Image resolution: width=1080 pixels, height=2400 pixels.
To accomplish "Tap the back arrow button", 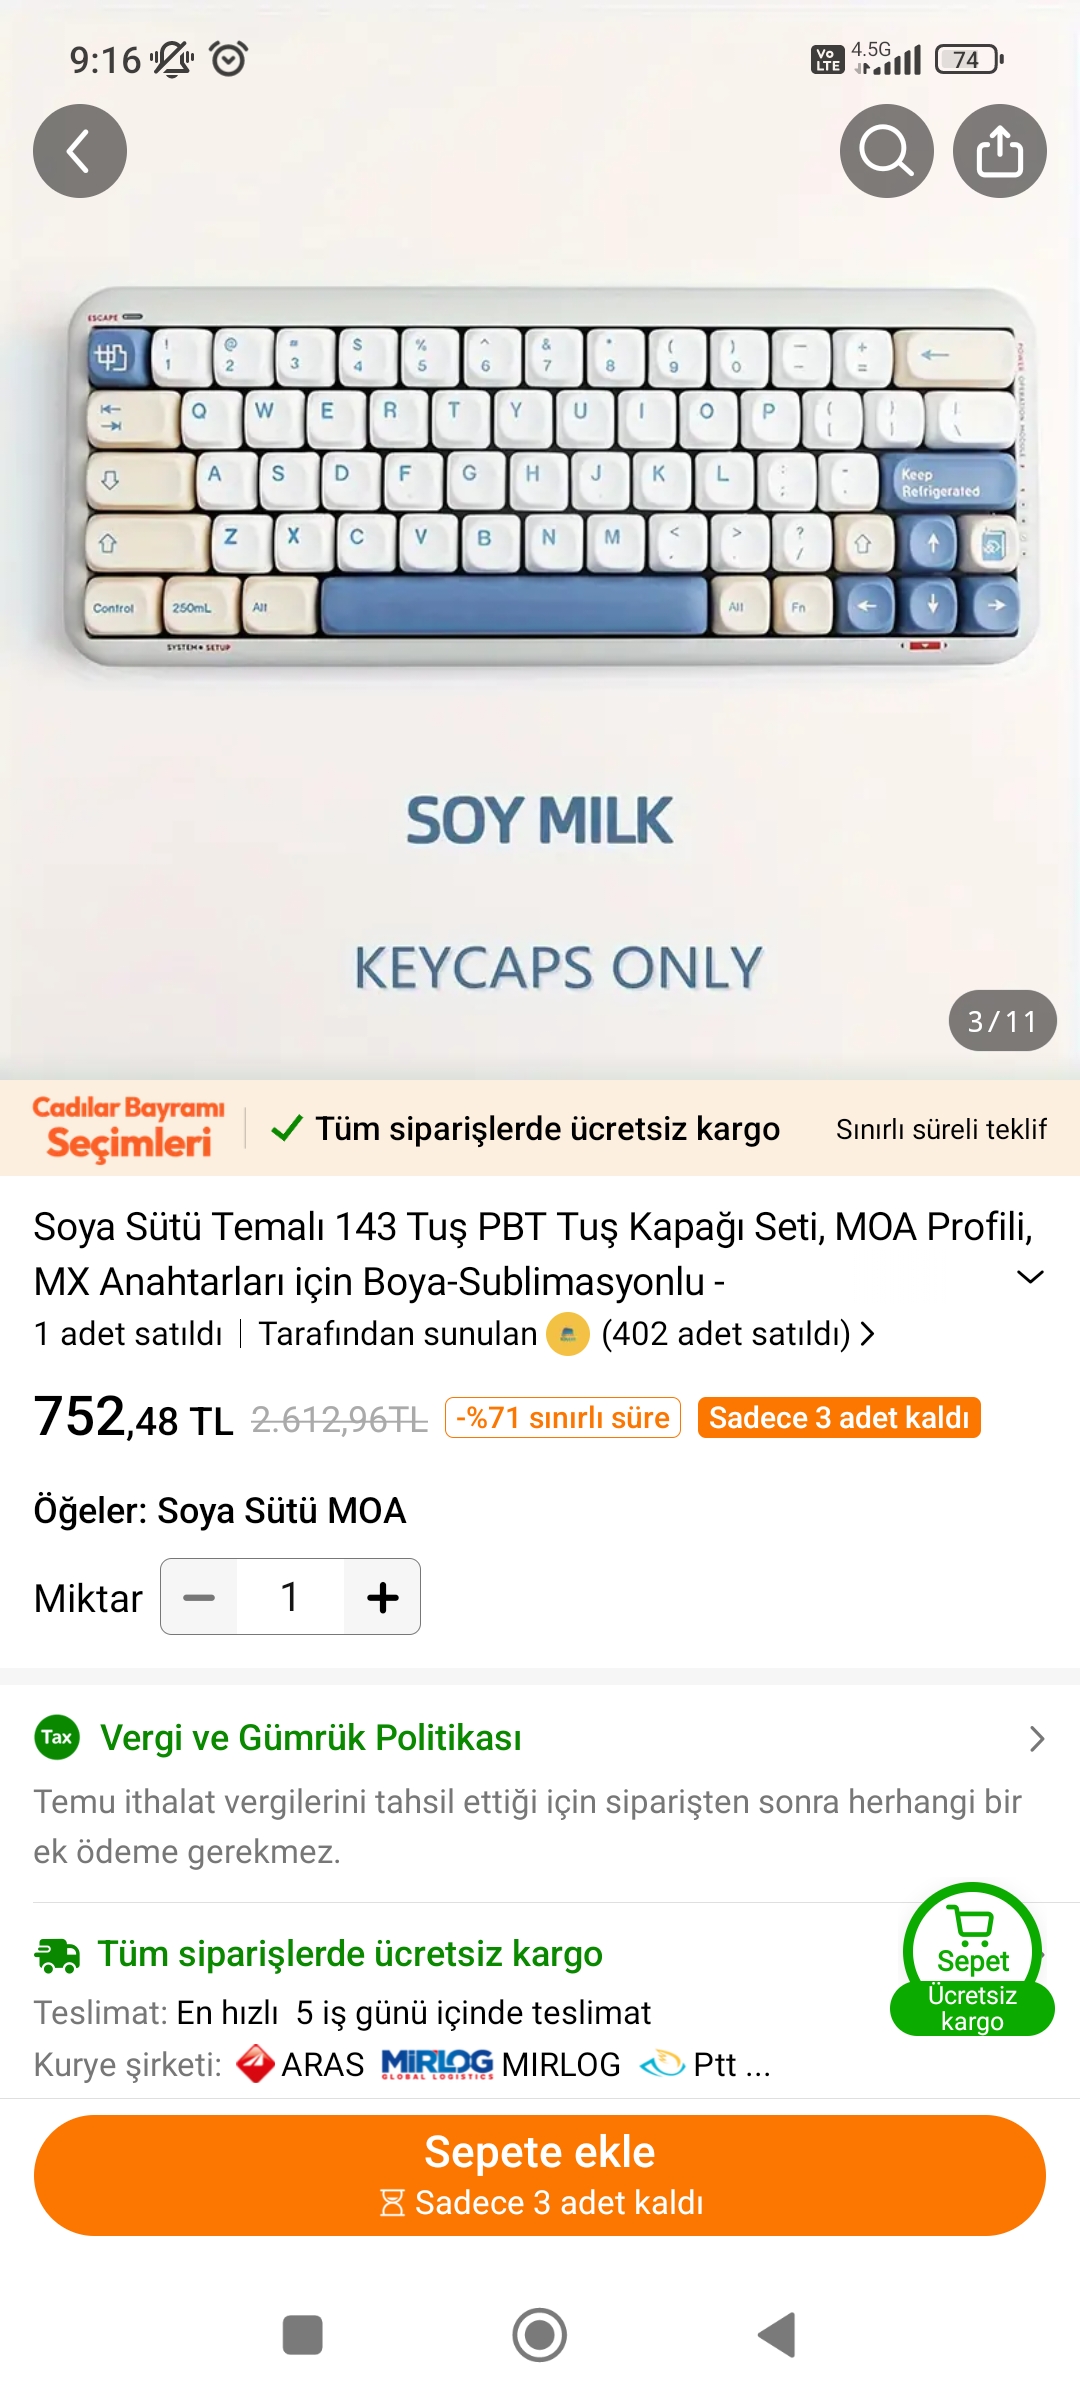I will (x=80, y=151).
